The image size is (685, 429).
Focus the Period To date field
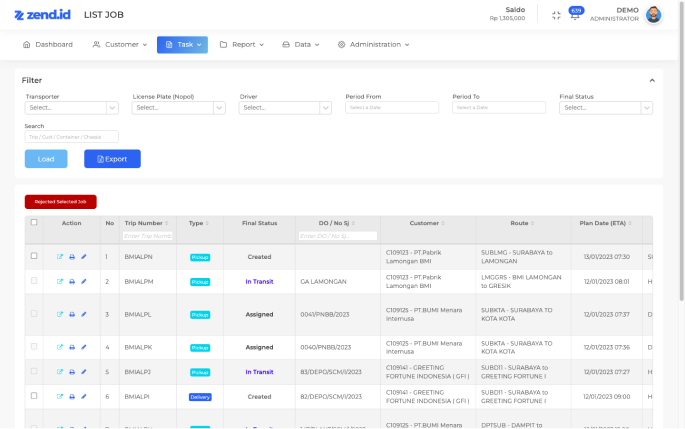coord(499,107)
